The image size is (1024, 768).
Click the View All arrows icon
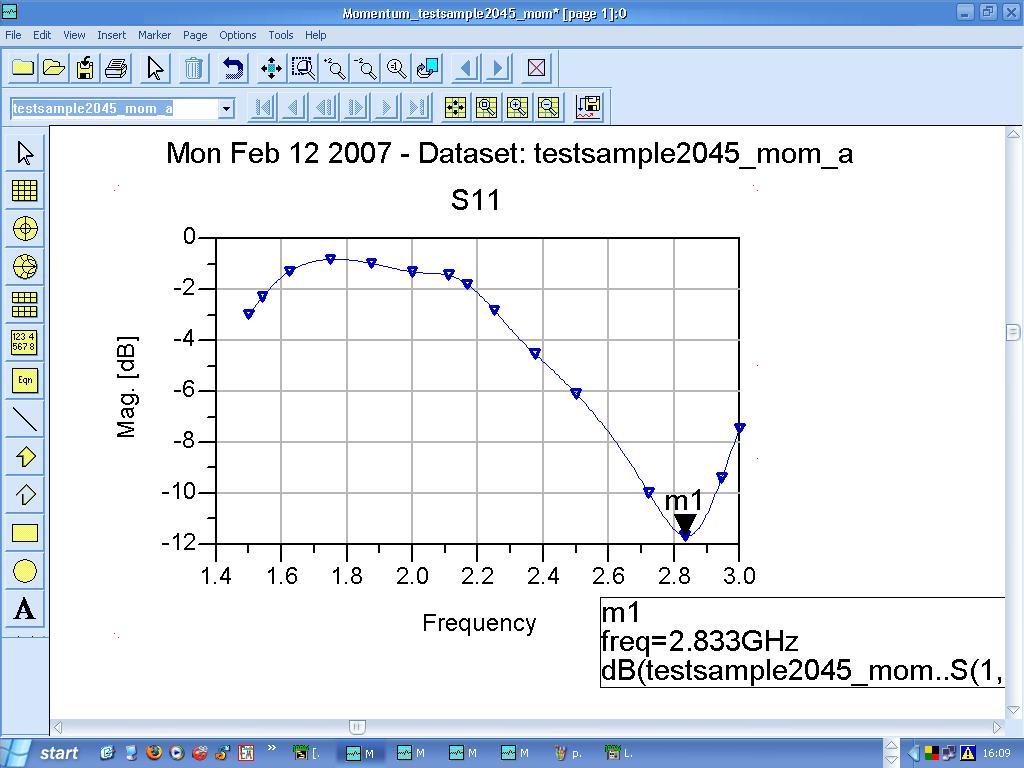[271, 68]
